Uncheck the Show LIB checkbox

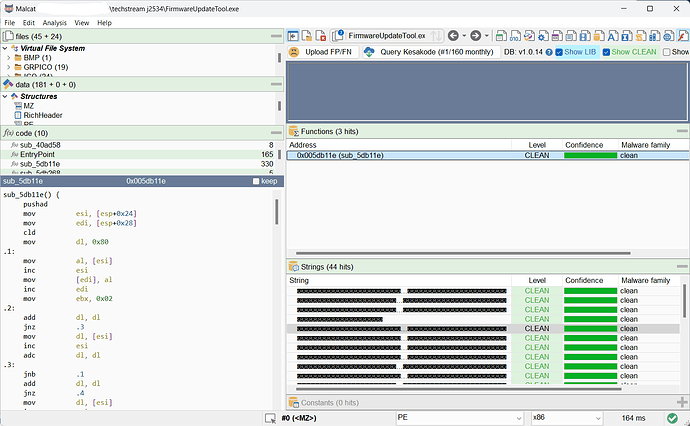(x=559, y=52)
